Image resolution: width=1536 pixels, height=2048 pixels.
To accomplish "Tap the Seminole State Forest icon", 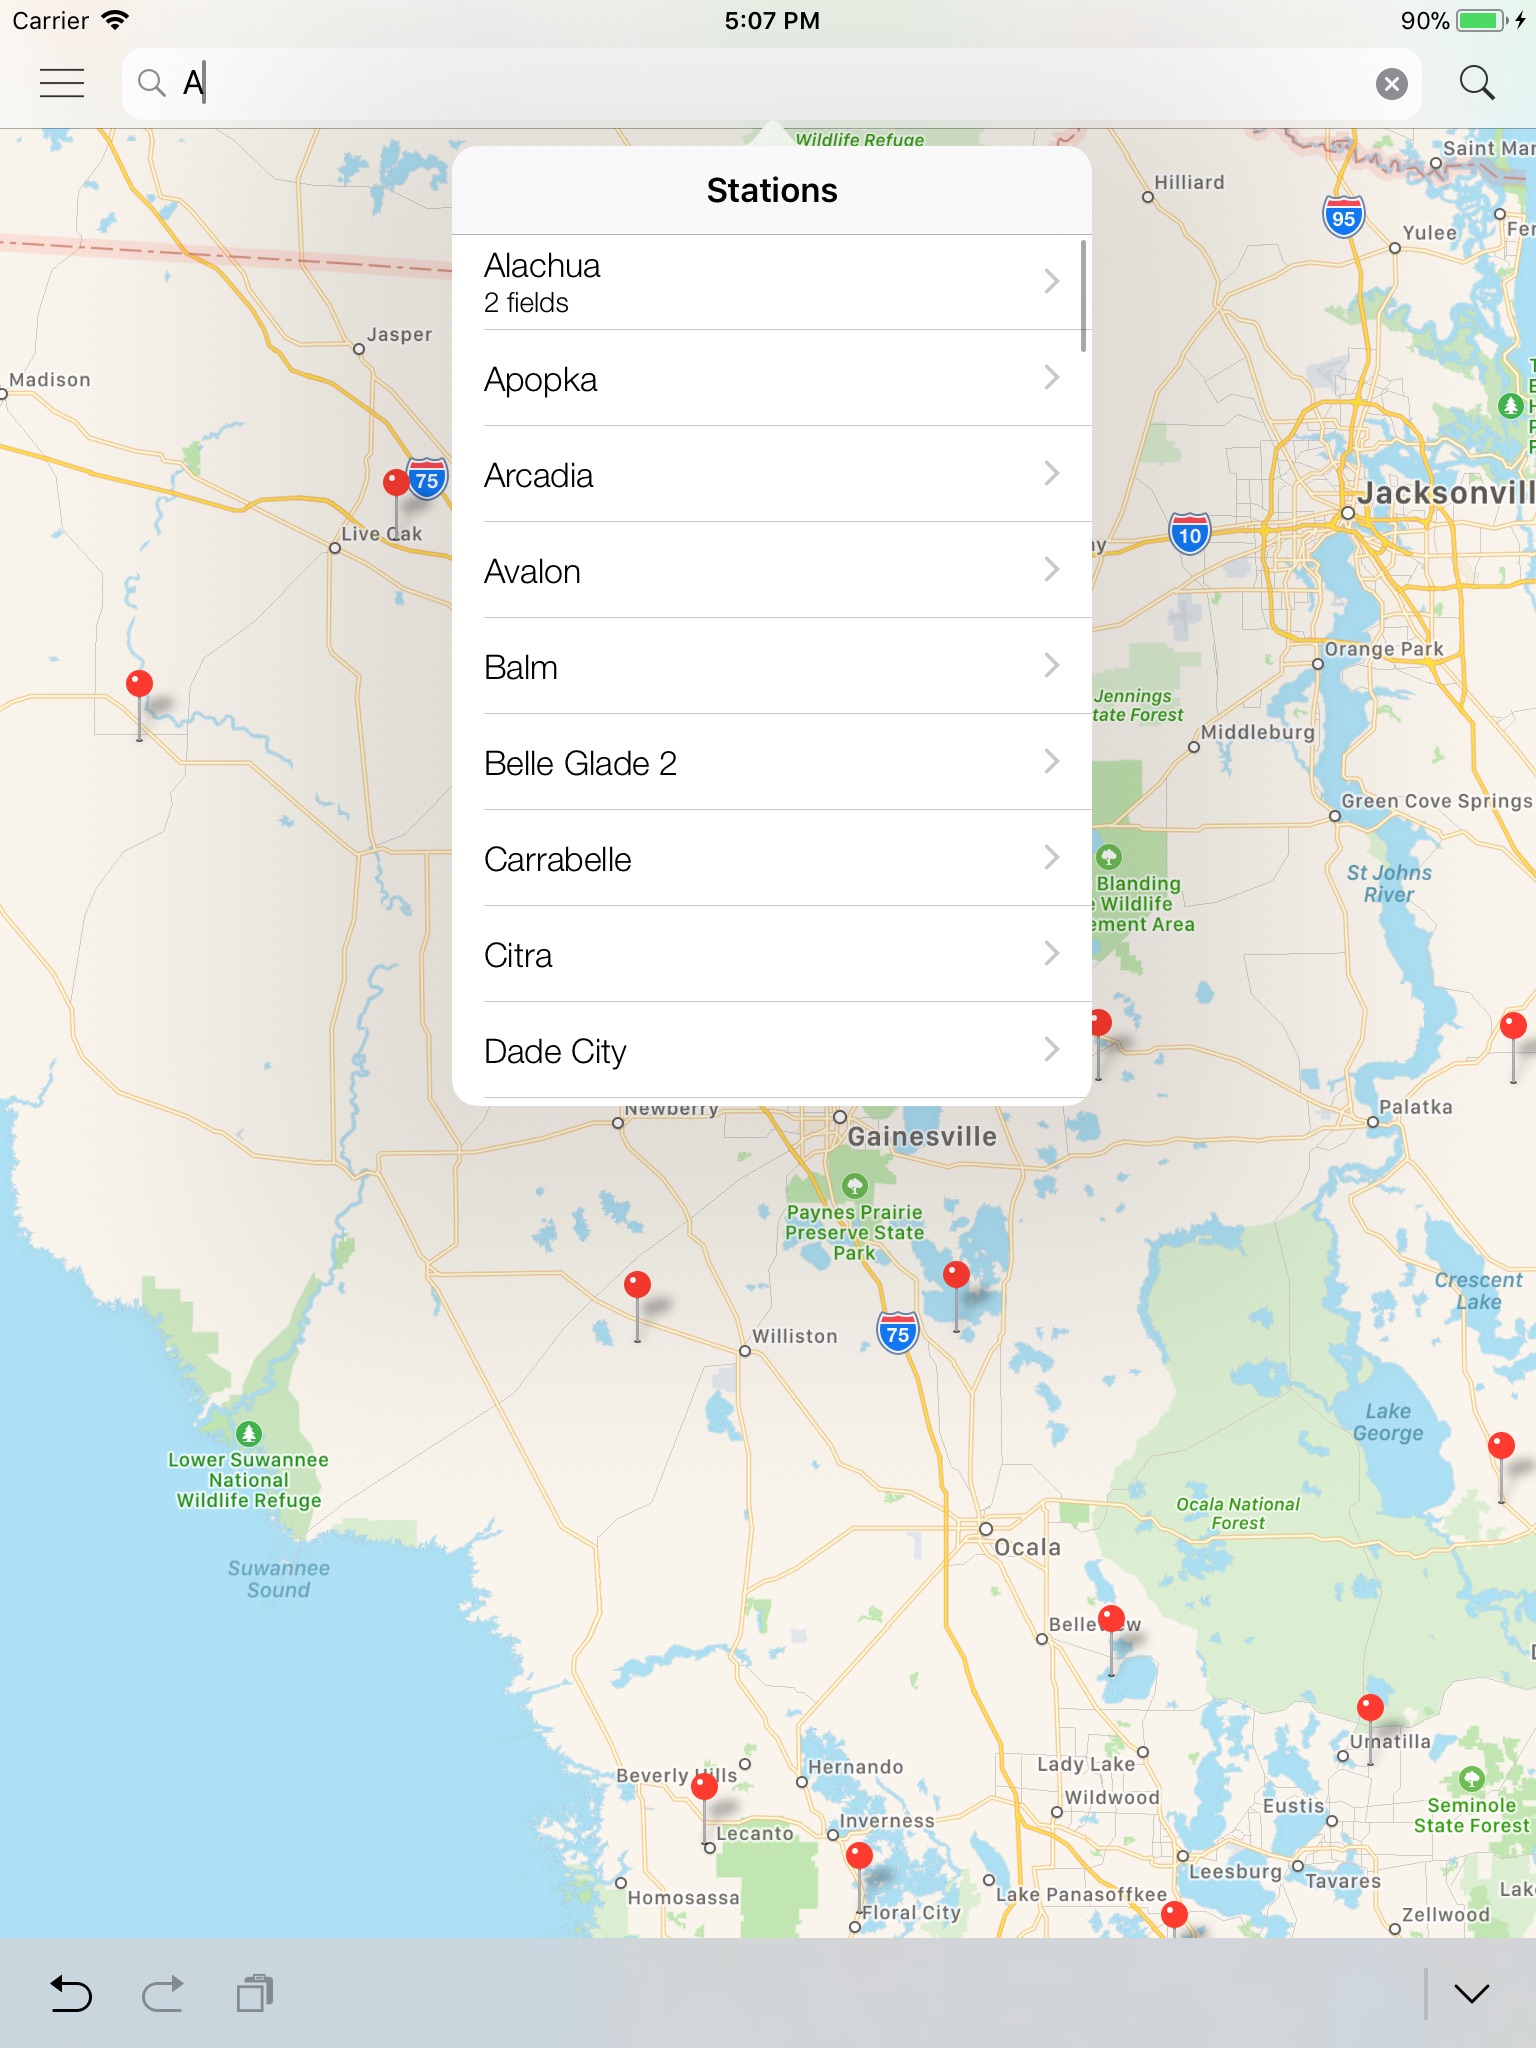I will coord(1471,1779).
